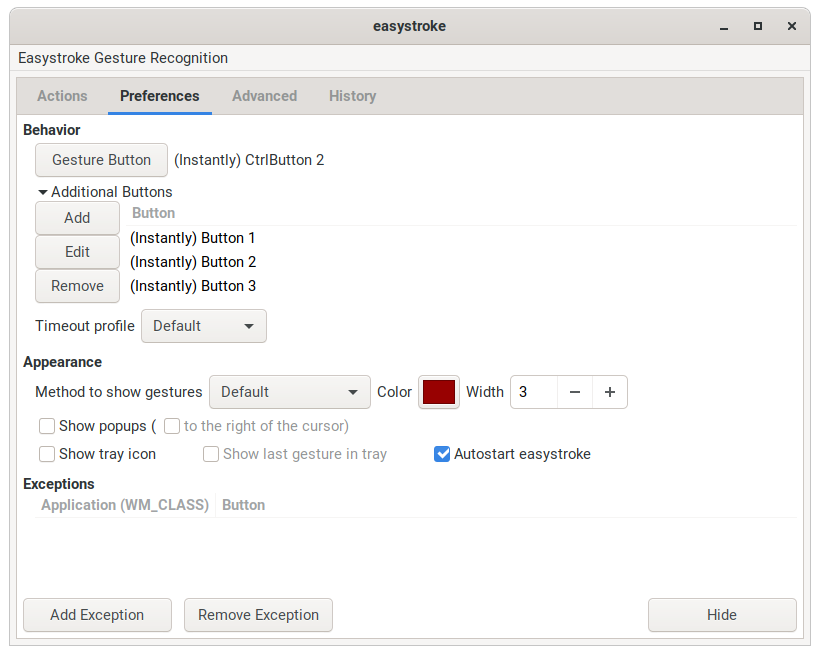Close the easystroke window
The height and width of the screenshot is (655, 820).
pos(792,26)
